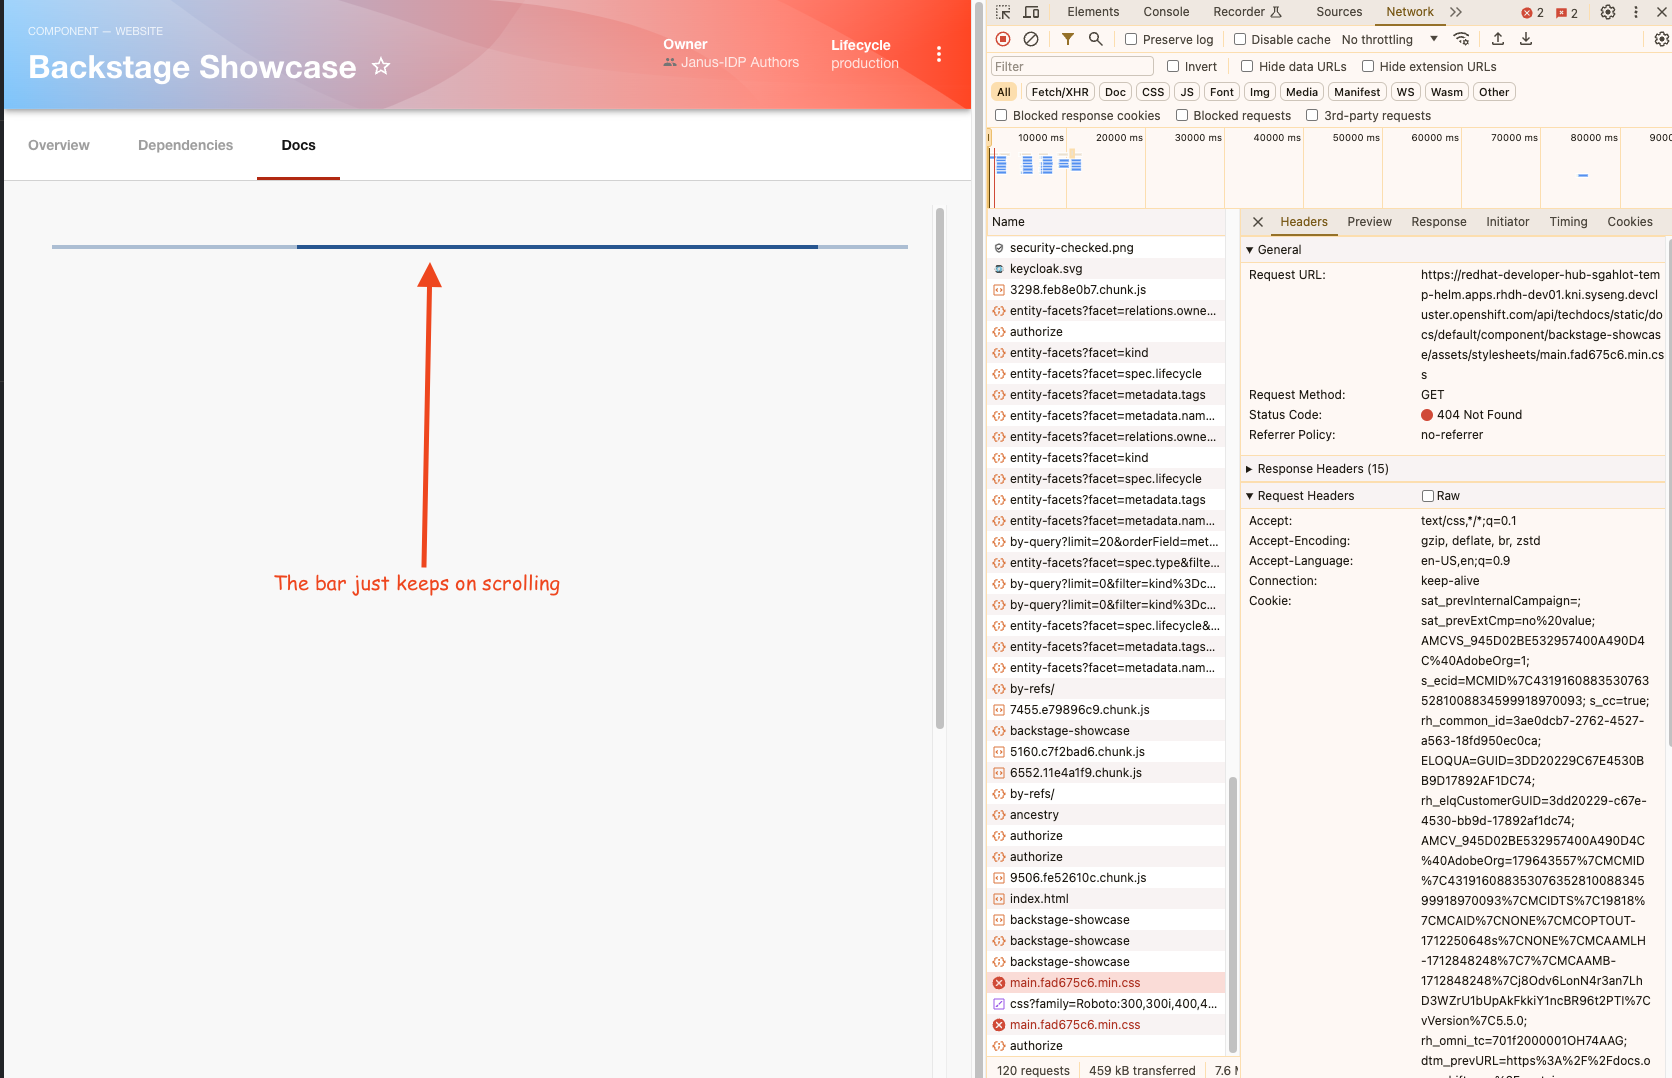Click the security-checked.png file icon
Viewport: 1672px width, 1078px height.
pos(999,248)
